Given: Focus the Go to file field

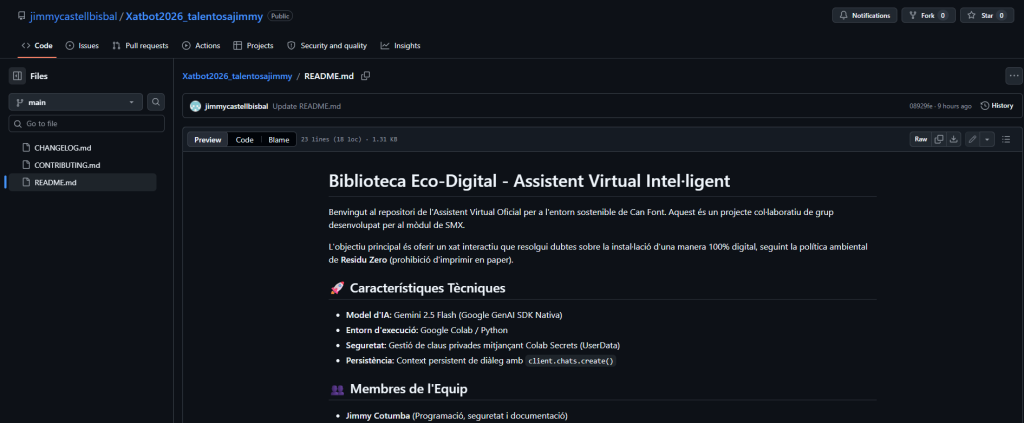Looking at the screenshot, I should click(86, 123).
